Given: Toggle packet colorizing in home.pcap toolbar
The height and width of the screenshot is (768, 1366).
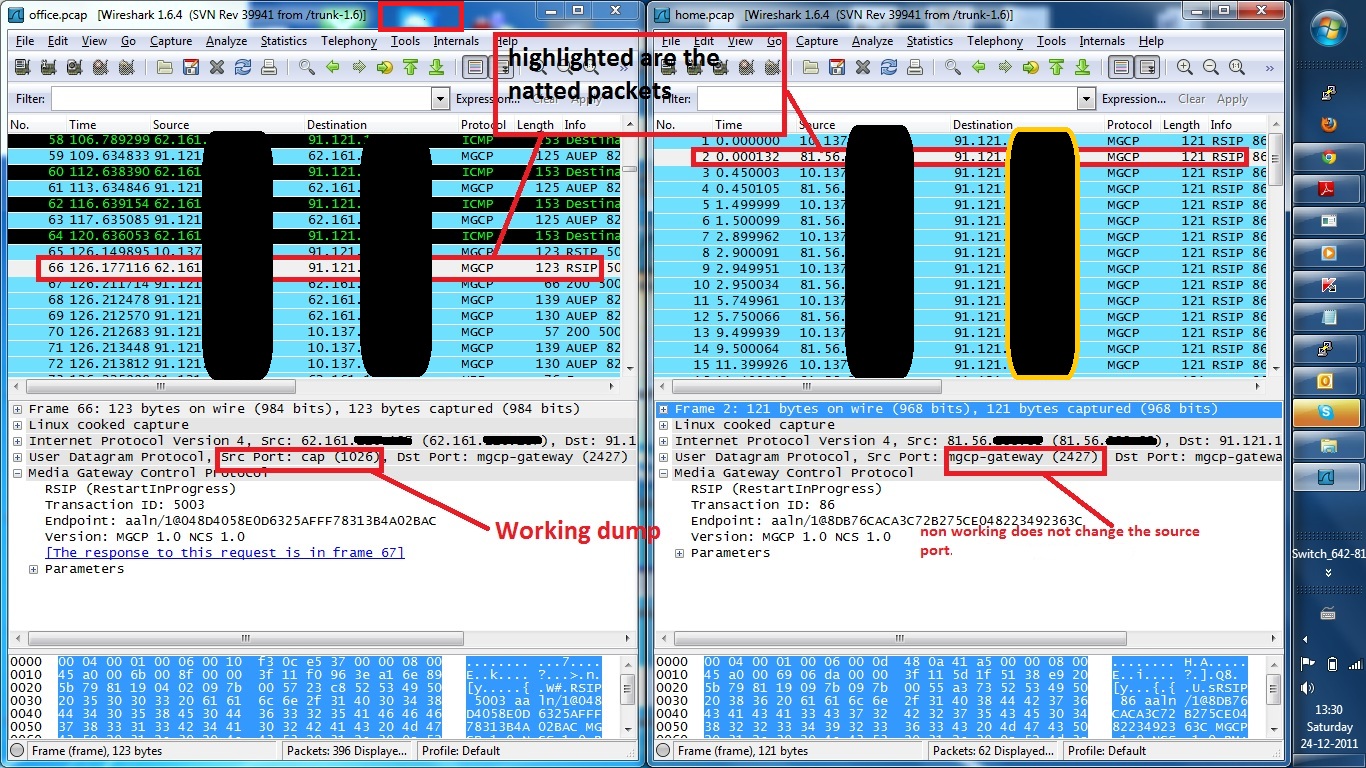Looking at the screenshot, I should (x=1122, y=67).
